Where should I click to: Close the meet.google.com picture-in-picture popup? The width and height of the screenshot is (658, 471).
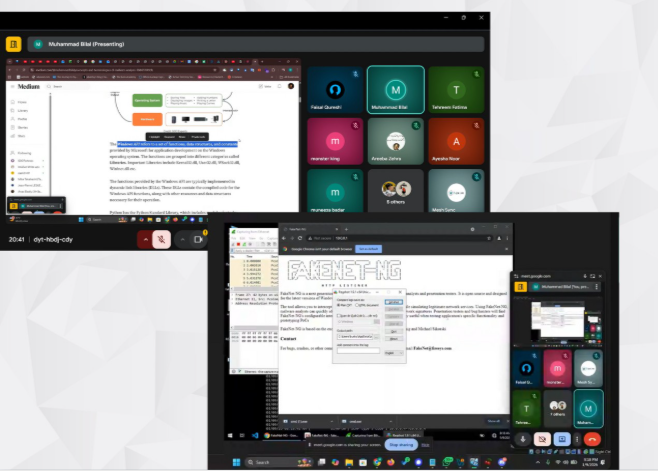[600, 276]
